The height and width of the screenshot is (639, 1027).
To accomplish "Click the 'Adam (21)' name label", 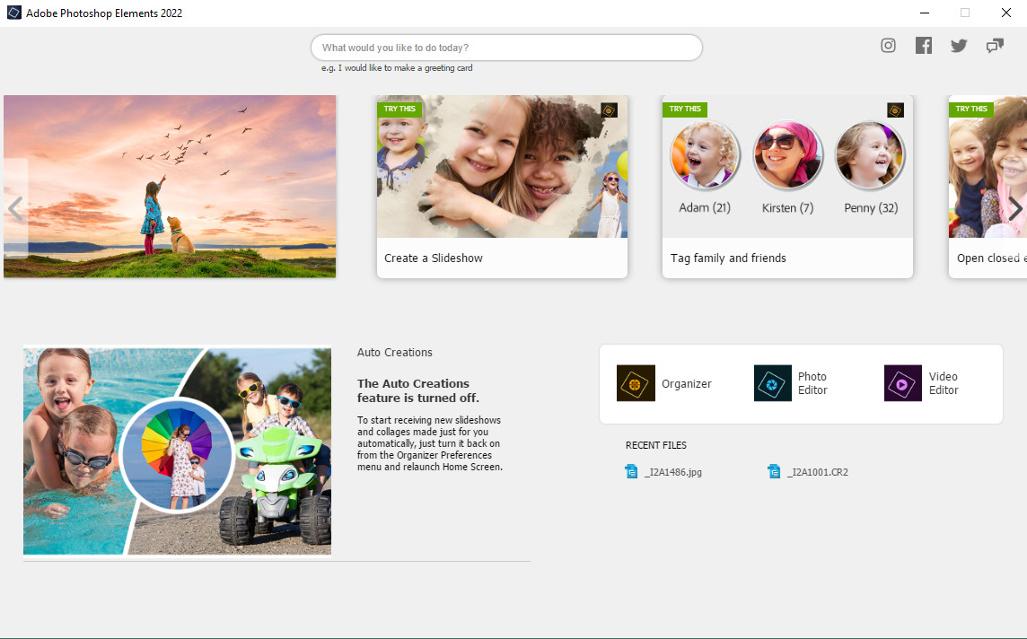I will point(704,208).
